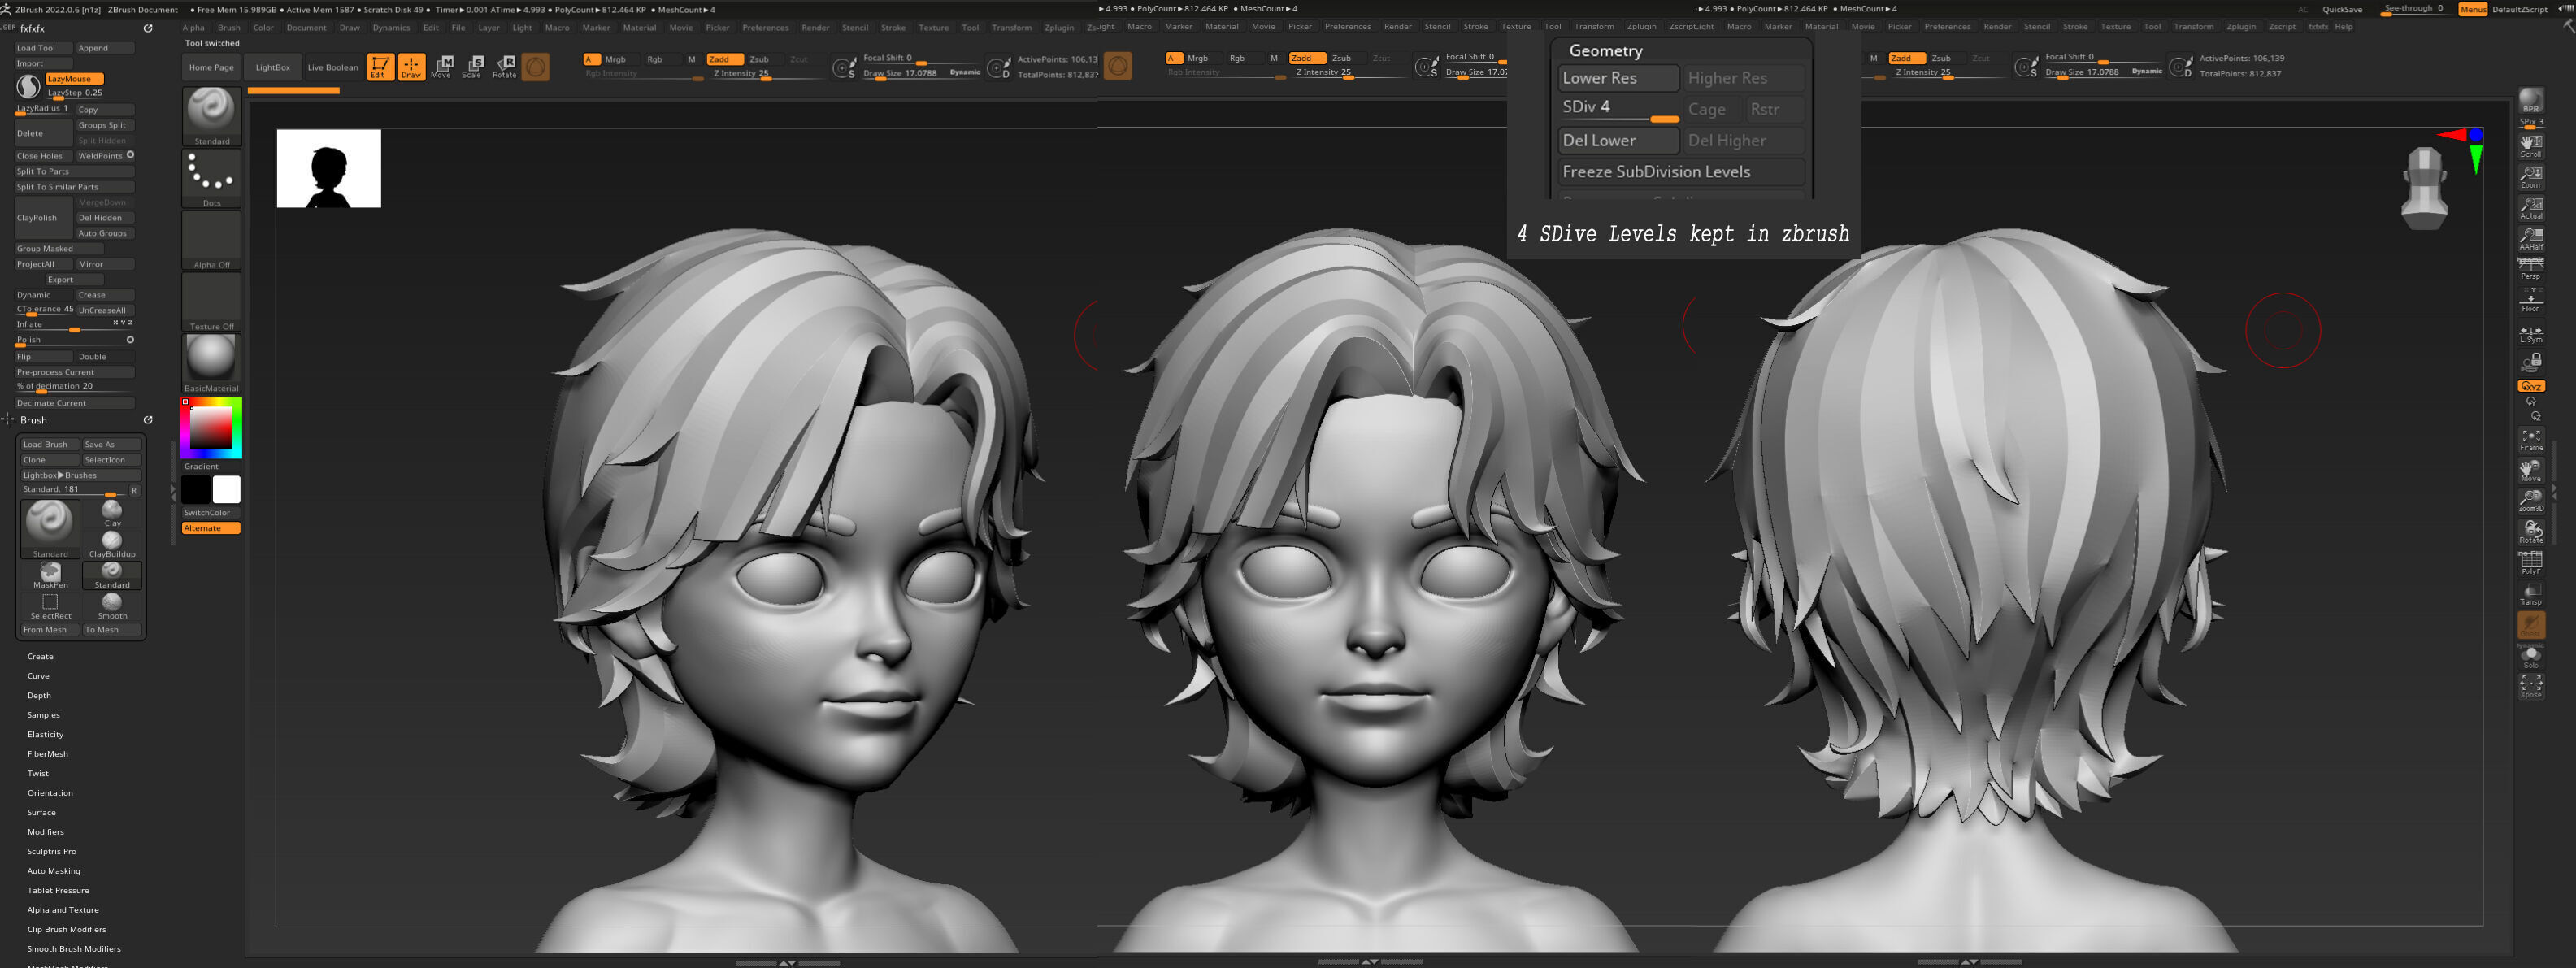
Task: Expand the Create brush section
Action: (x=40, y=656)
